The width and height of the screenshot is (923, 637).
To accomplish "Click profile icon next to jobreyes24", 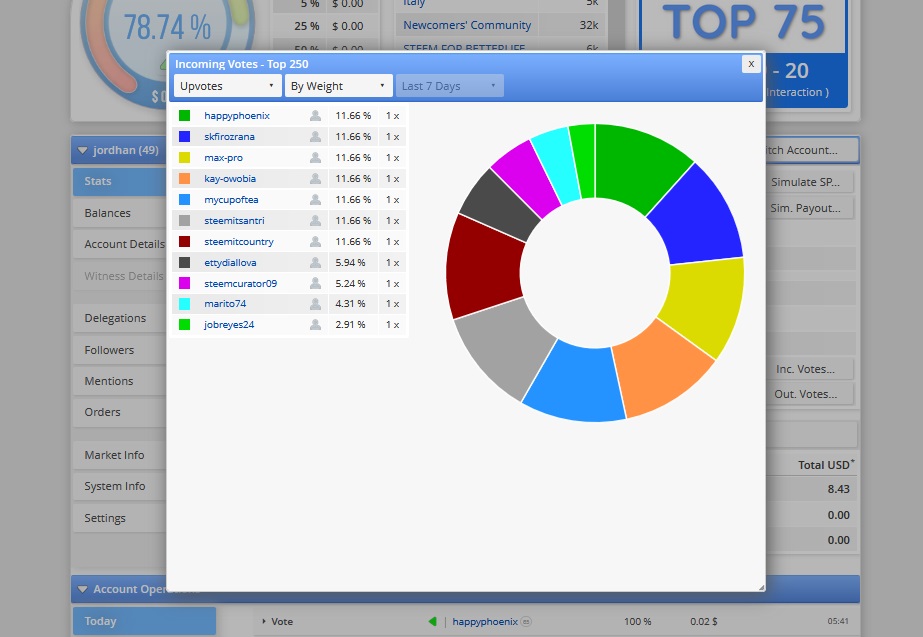I will click(316, 324).
